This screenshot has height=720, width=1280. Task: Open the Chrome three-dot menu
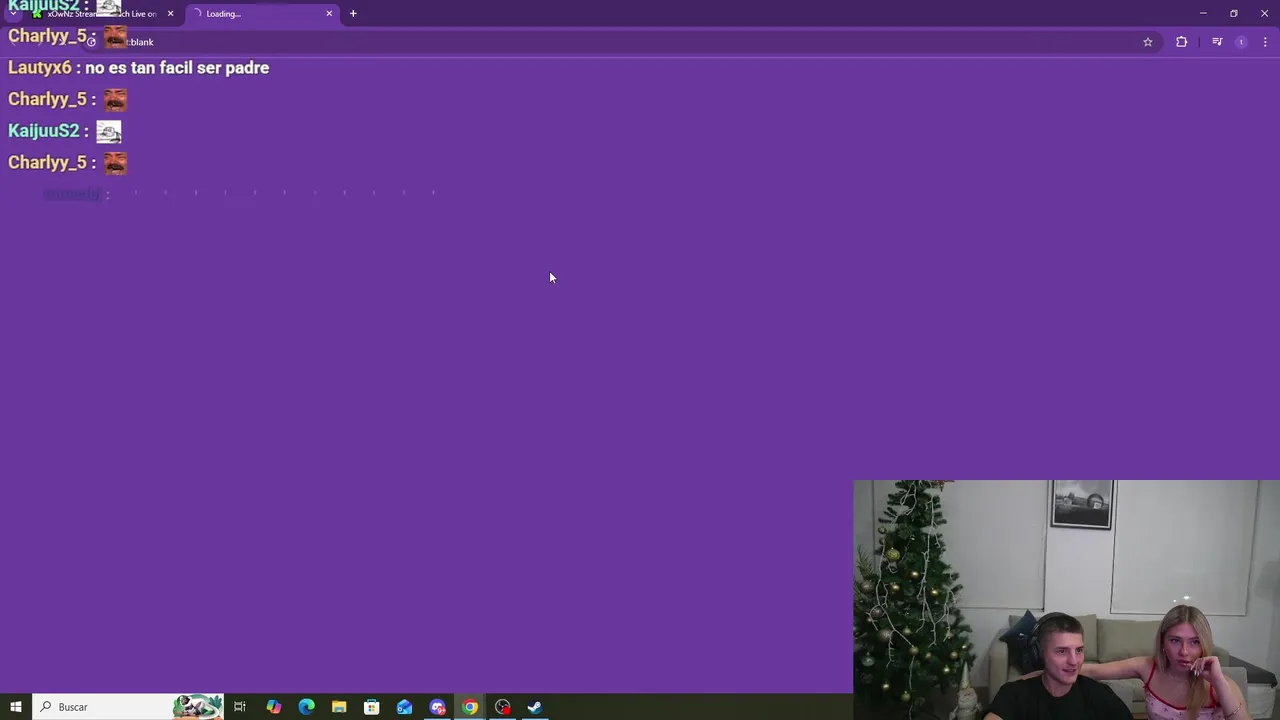pyautogui.click(x=1265, y=42)
